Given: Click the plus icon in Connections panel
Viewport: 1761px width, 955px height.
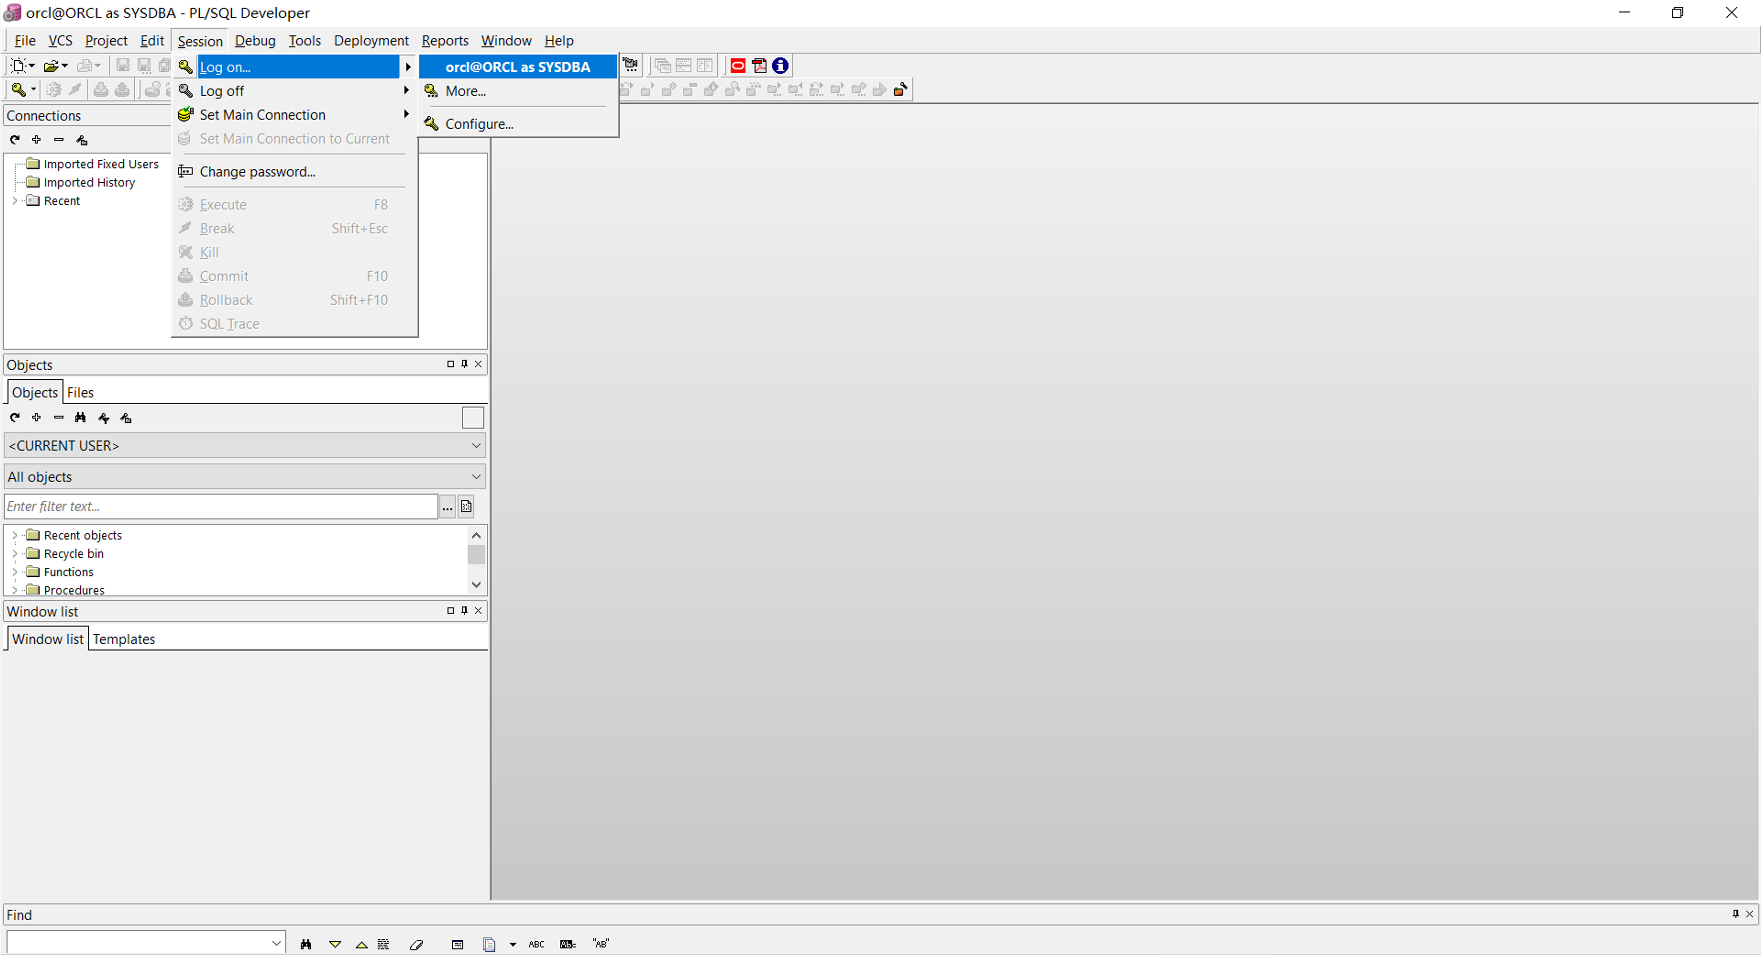Looking at the screenshot, I should point(37,140).
